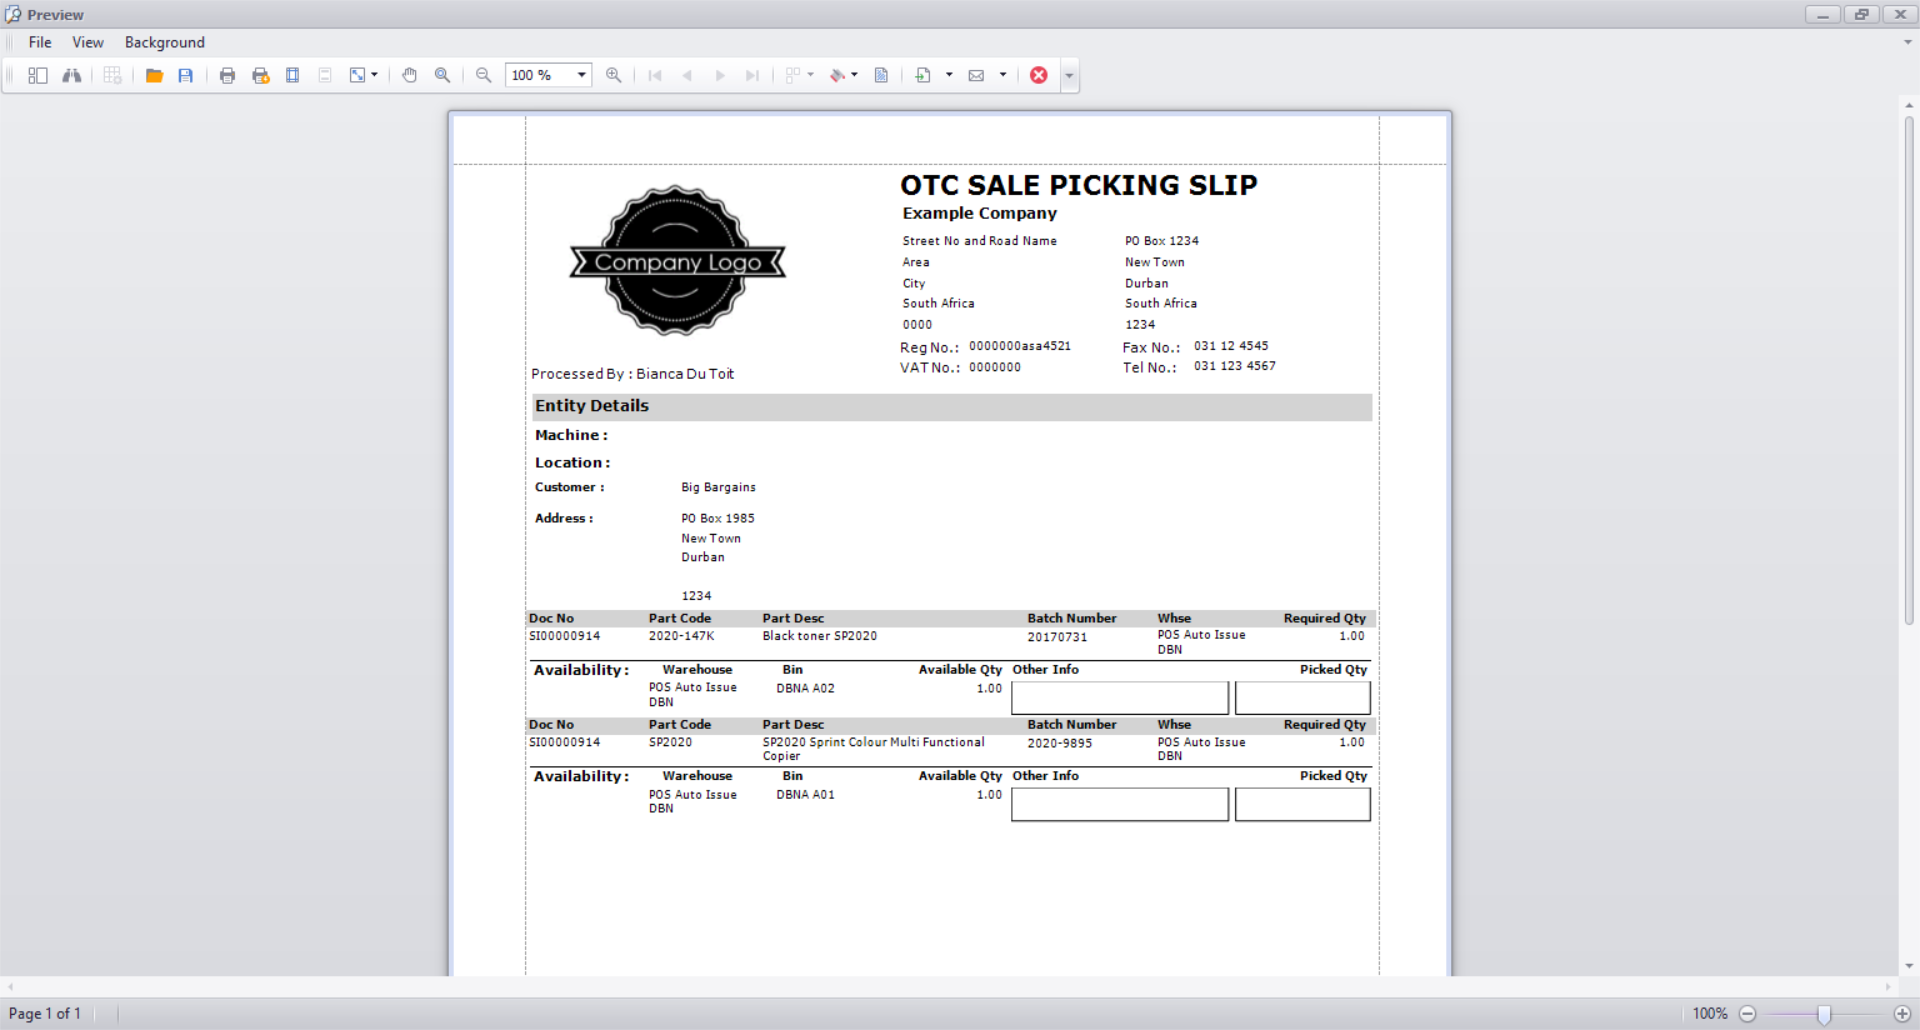Click the Export Document icon
Viewport: 1920px width, 1030px height.
coord(923,75)
